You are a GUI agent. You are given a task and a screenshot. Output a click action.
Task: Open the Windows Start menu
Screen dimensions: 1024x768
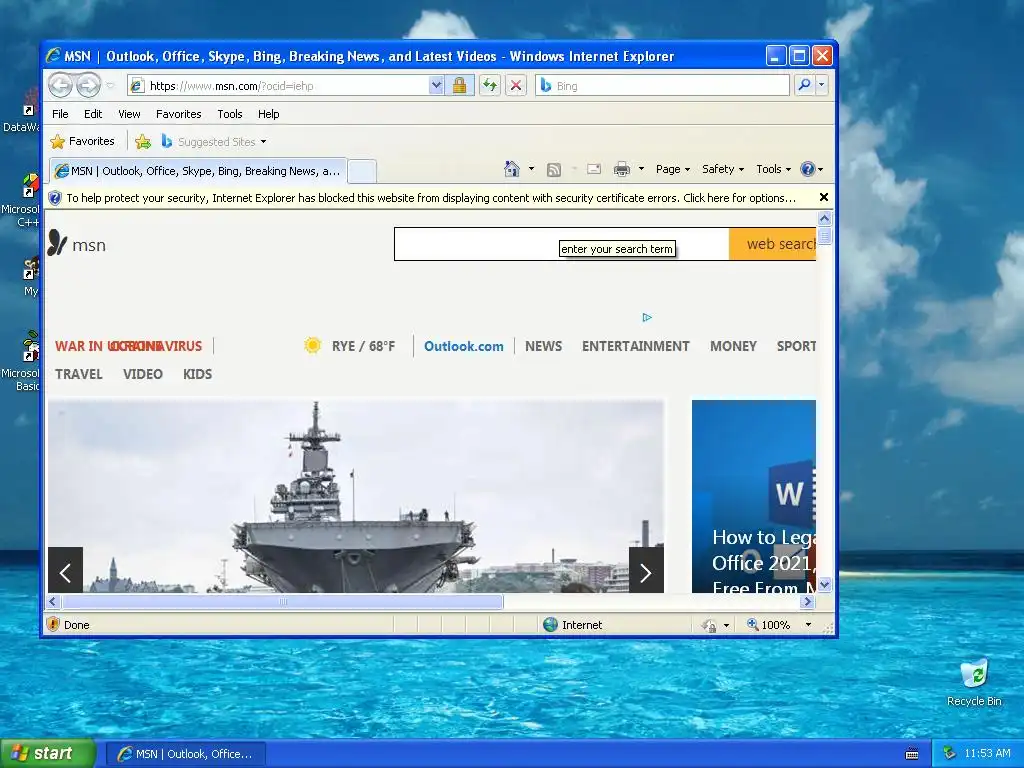(47, 754)
